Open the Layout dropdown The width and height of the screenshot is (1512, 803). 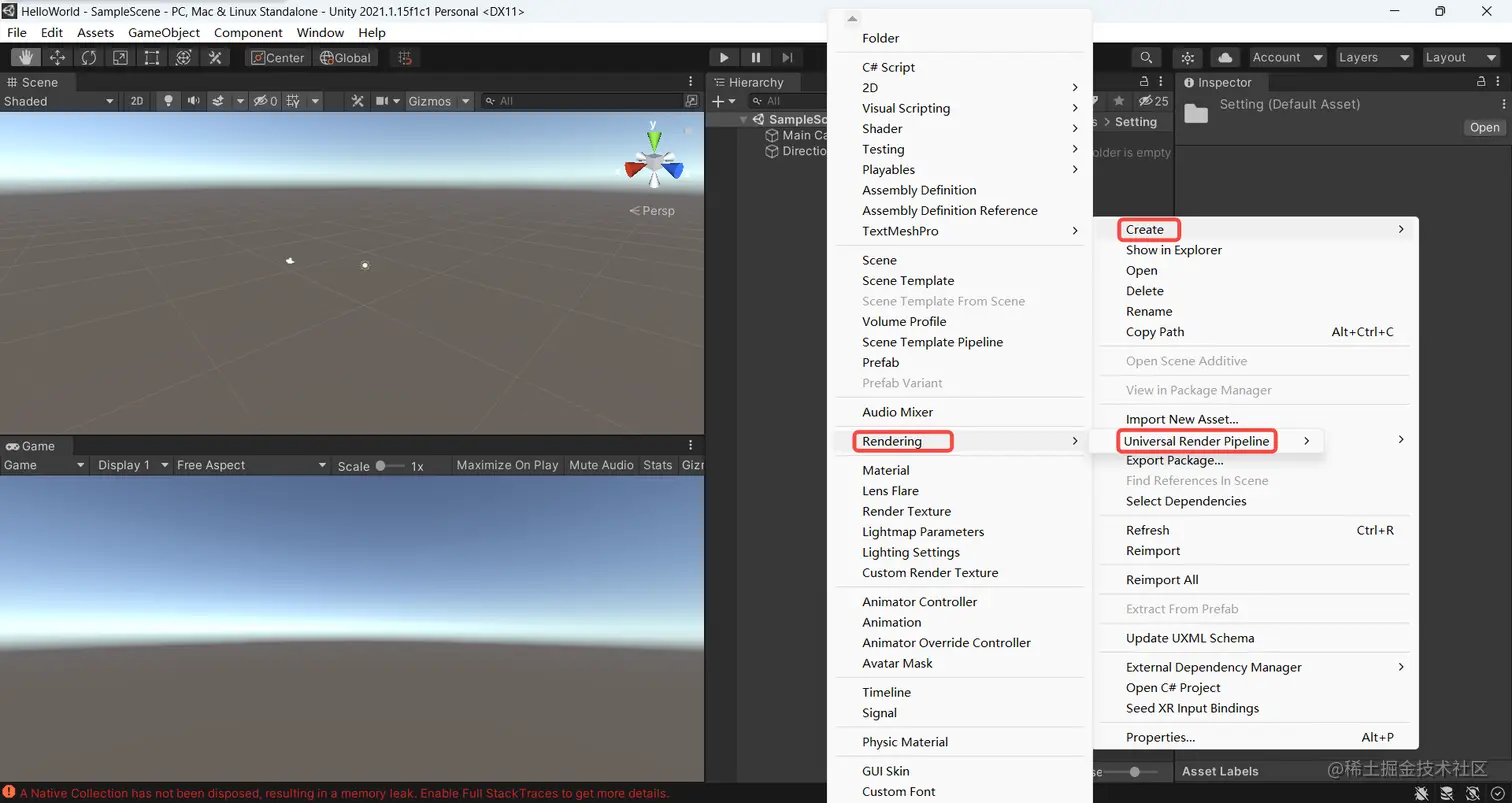coord(1461,57)
